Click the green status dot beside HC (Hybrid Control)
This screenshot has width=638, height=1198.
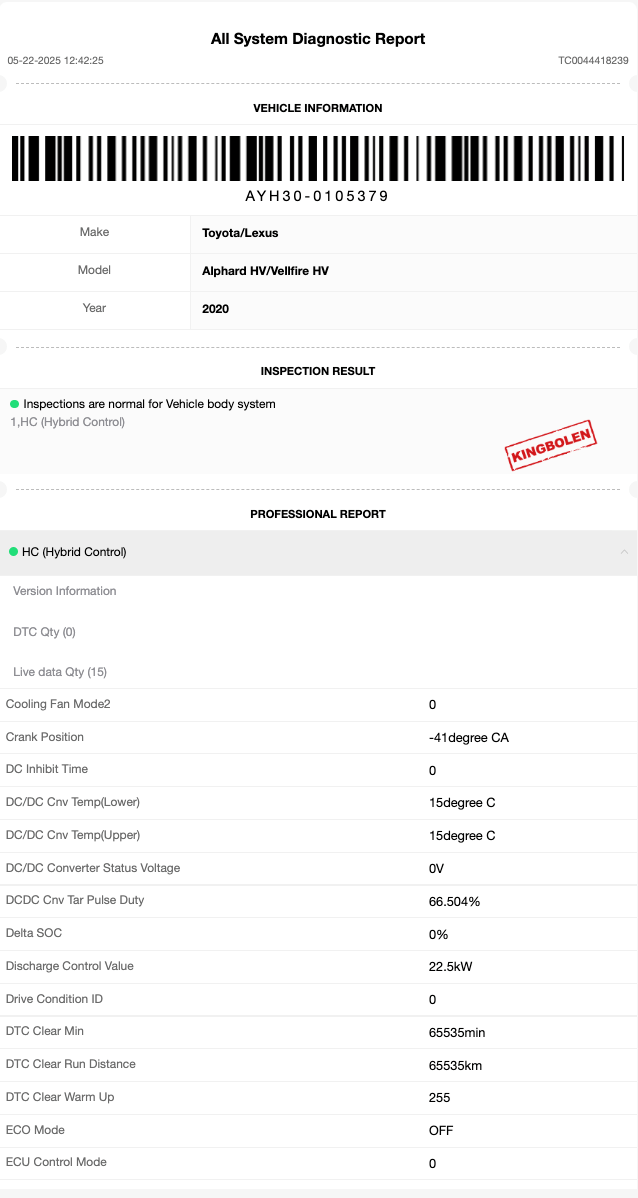click(13, 552)
